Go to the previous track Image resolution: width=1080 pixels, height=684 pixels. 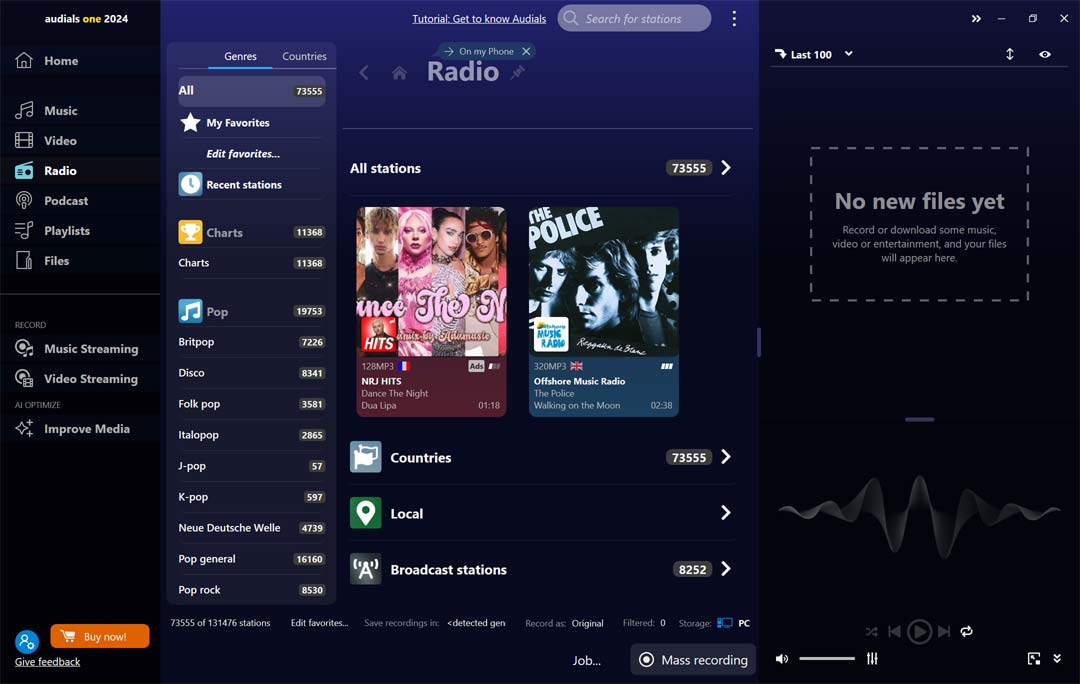894,631
